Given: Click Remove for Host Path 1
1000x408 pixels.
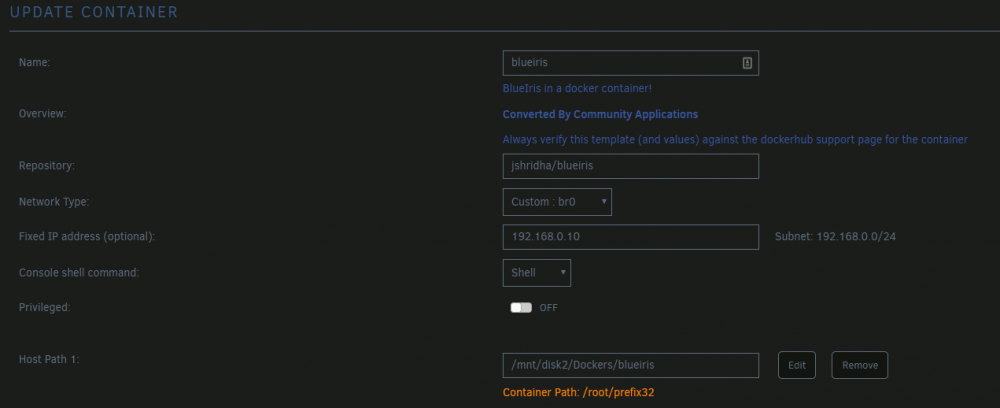Looking at the screenshot, I should [x=860, y=365].
